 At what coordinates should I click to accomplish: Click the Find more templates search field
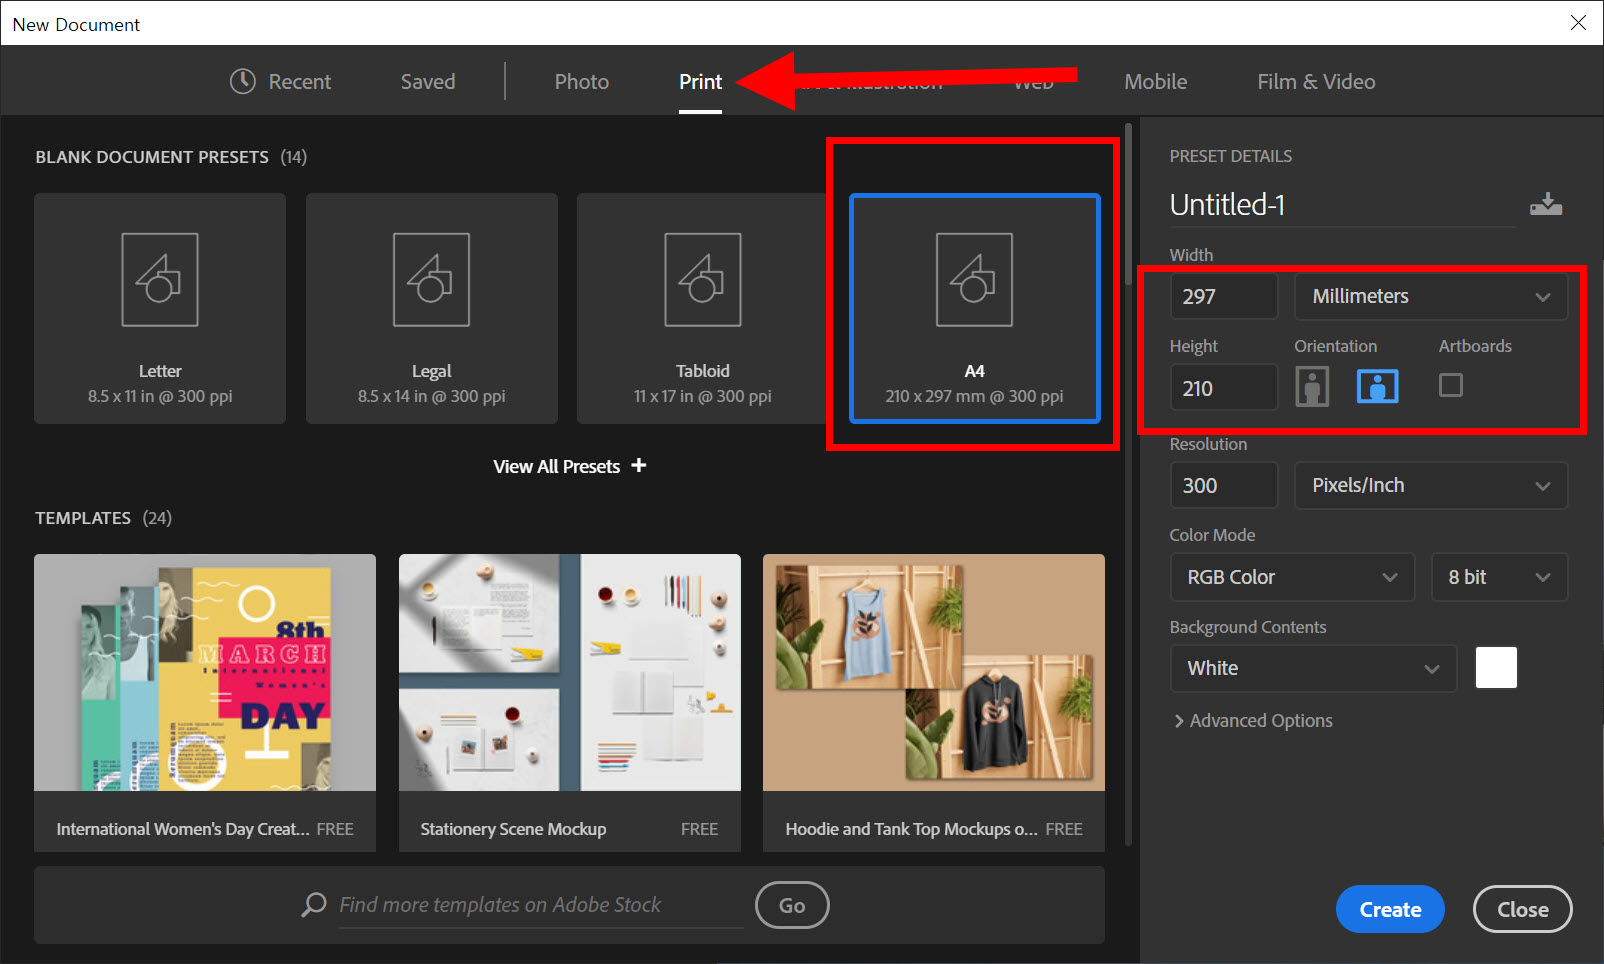coord(541,905)
